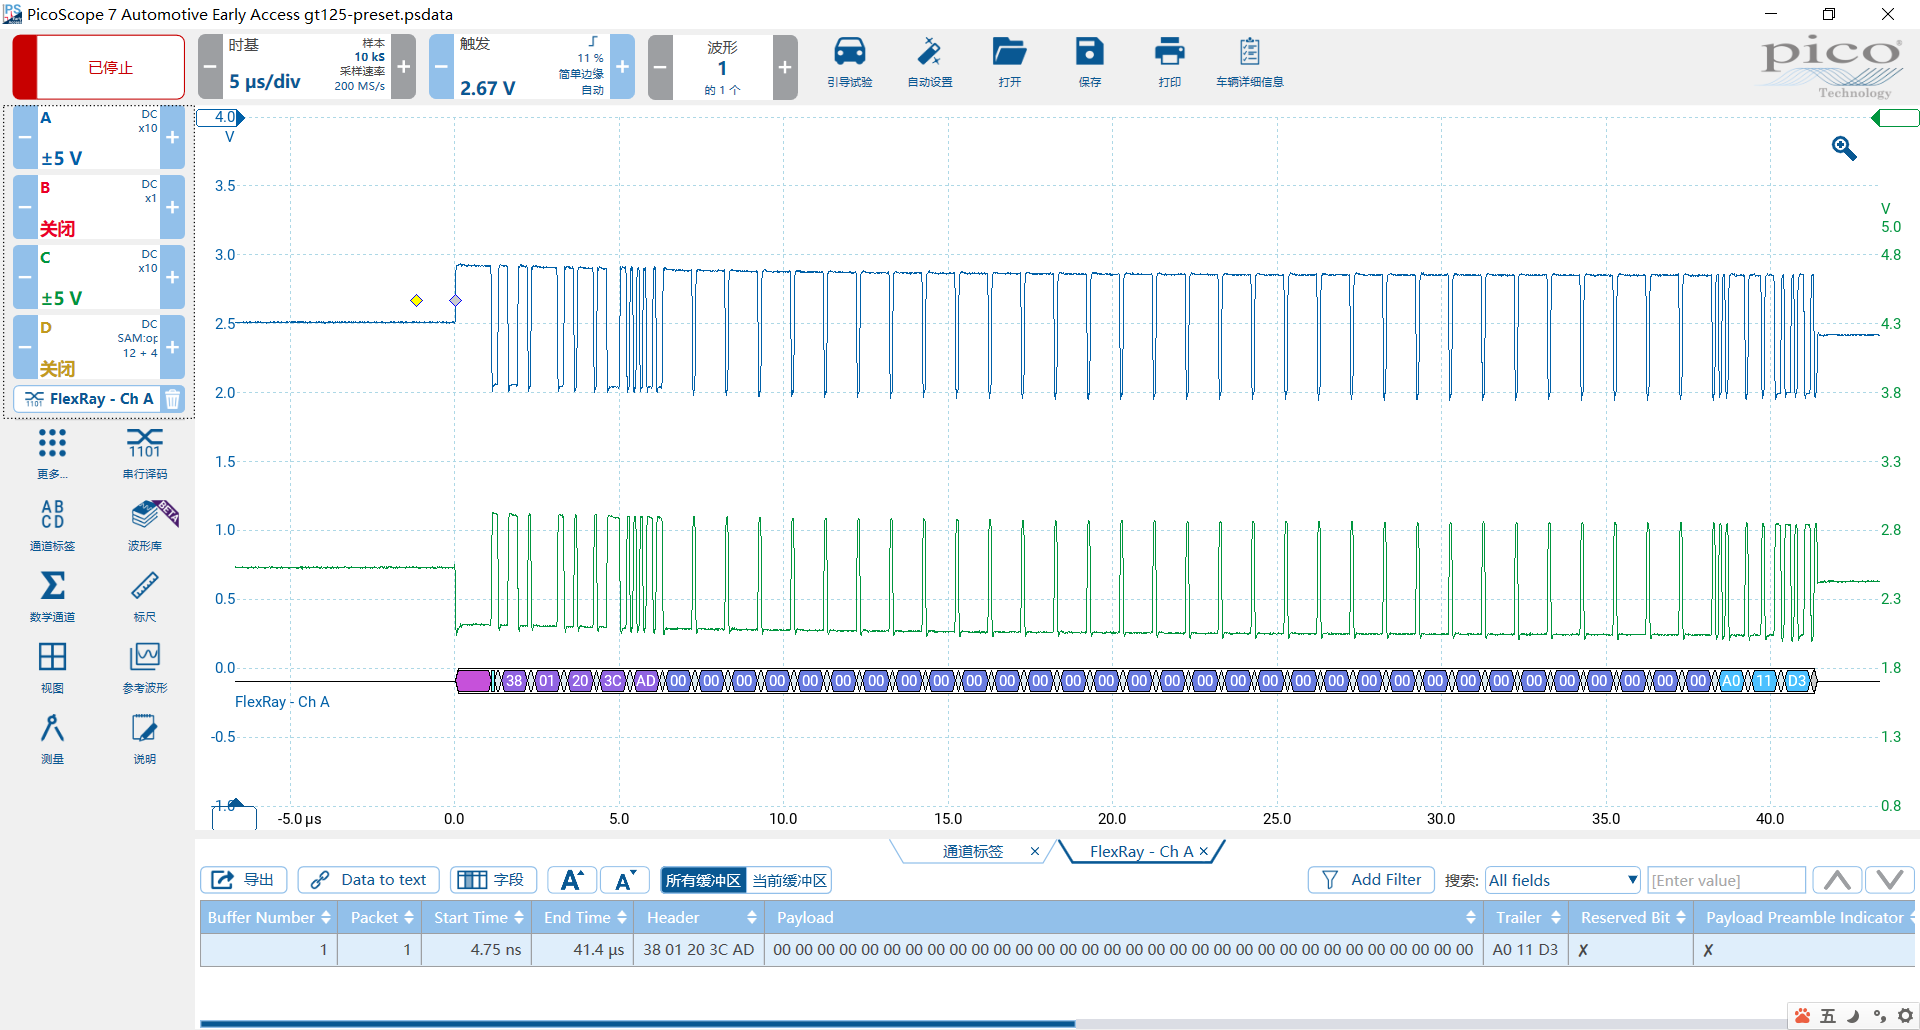1920x1030 pixels.
Task: Open channel B (off) settings
Action: (98, 207)
